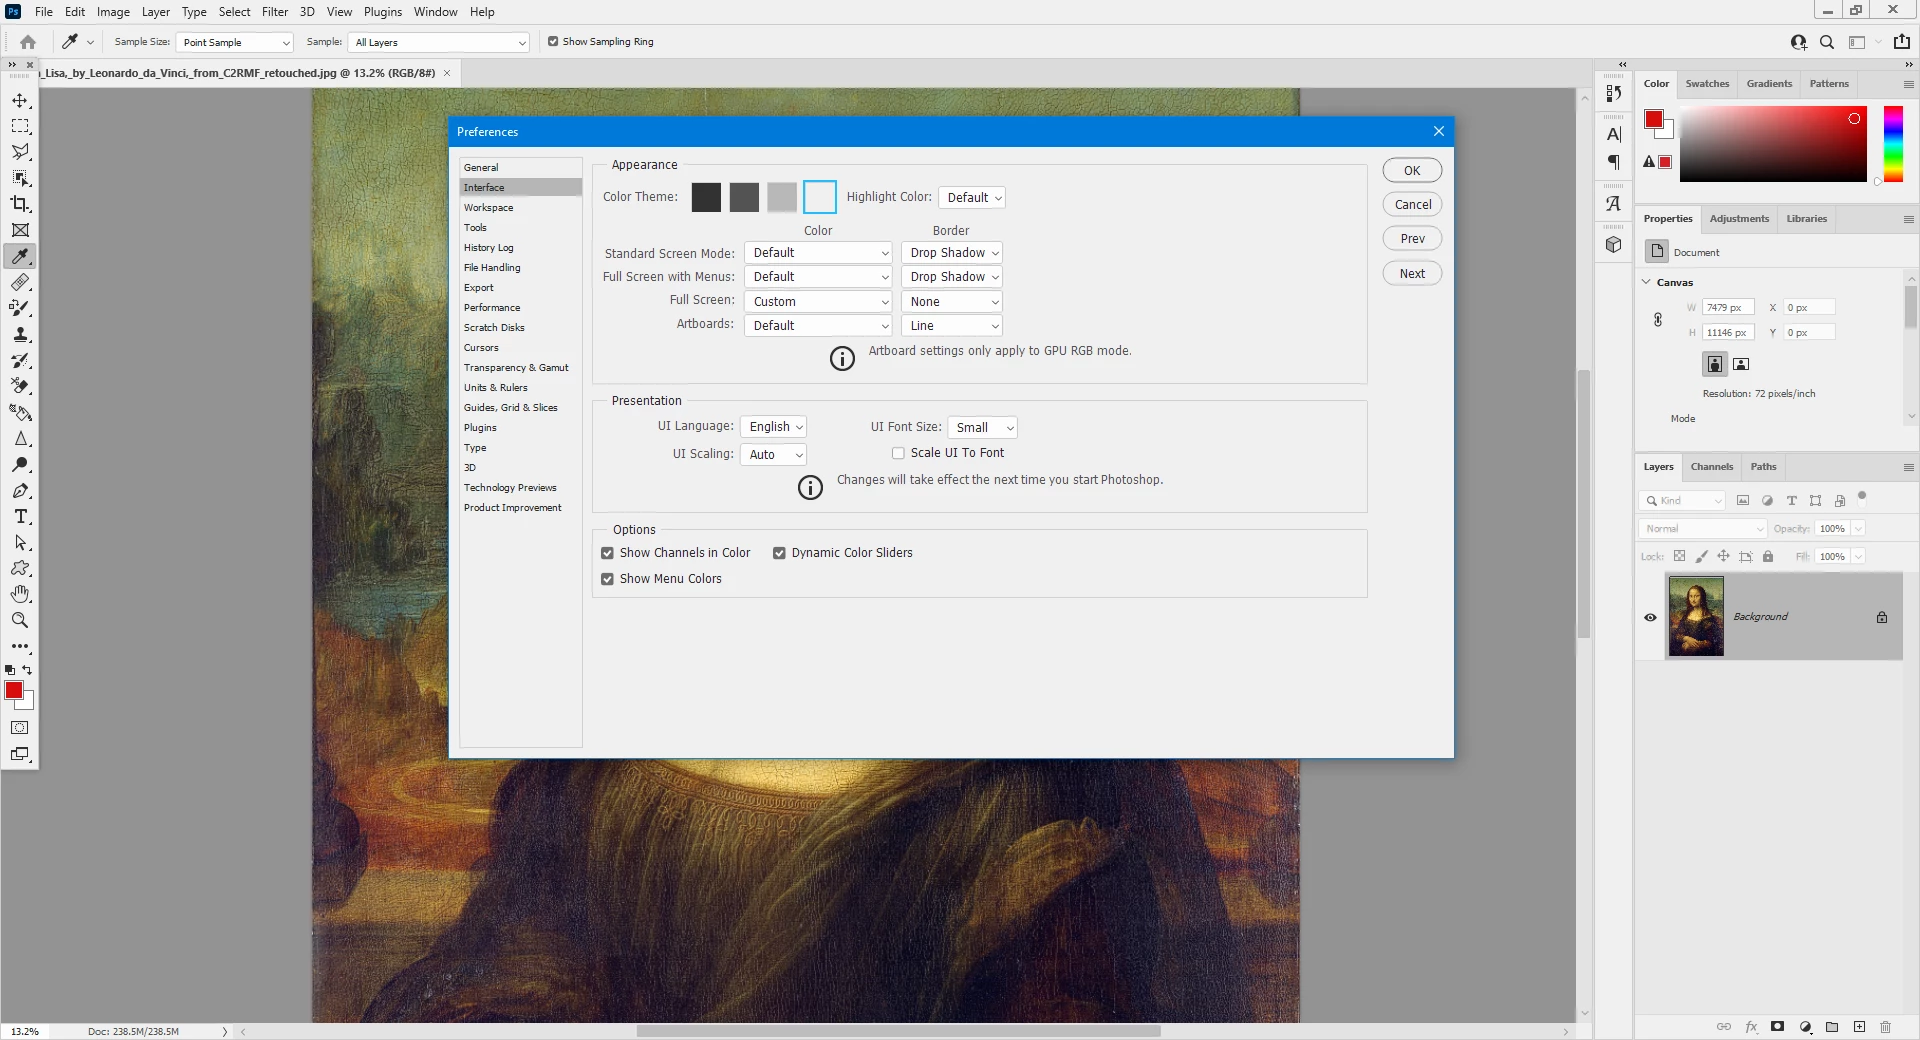The height and width of the screenshot is (1040, 1920).
Task: Collapse the Canvas section
Action: (x=1646, y=282)
